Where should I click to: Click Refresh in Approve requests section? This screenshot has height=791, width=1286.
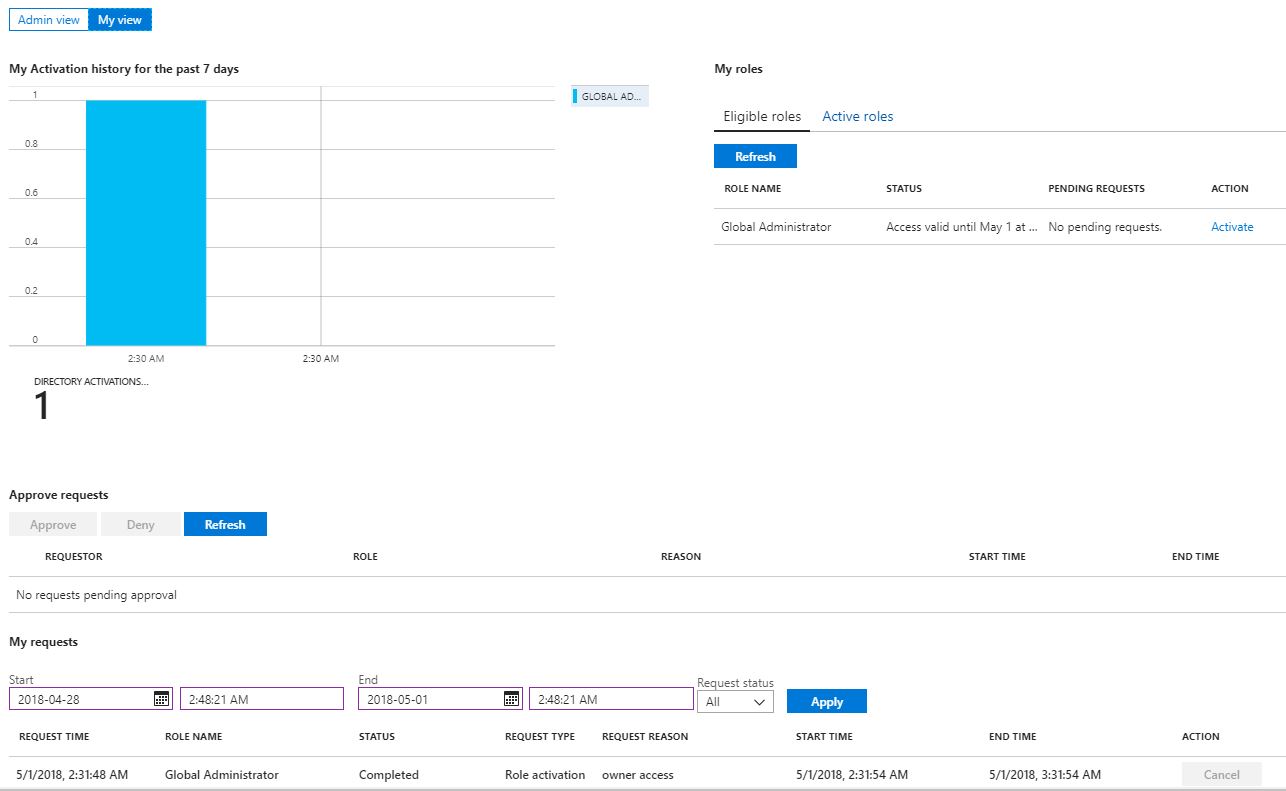click(x=225, y=524)
